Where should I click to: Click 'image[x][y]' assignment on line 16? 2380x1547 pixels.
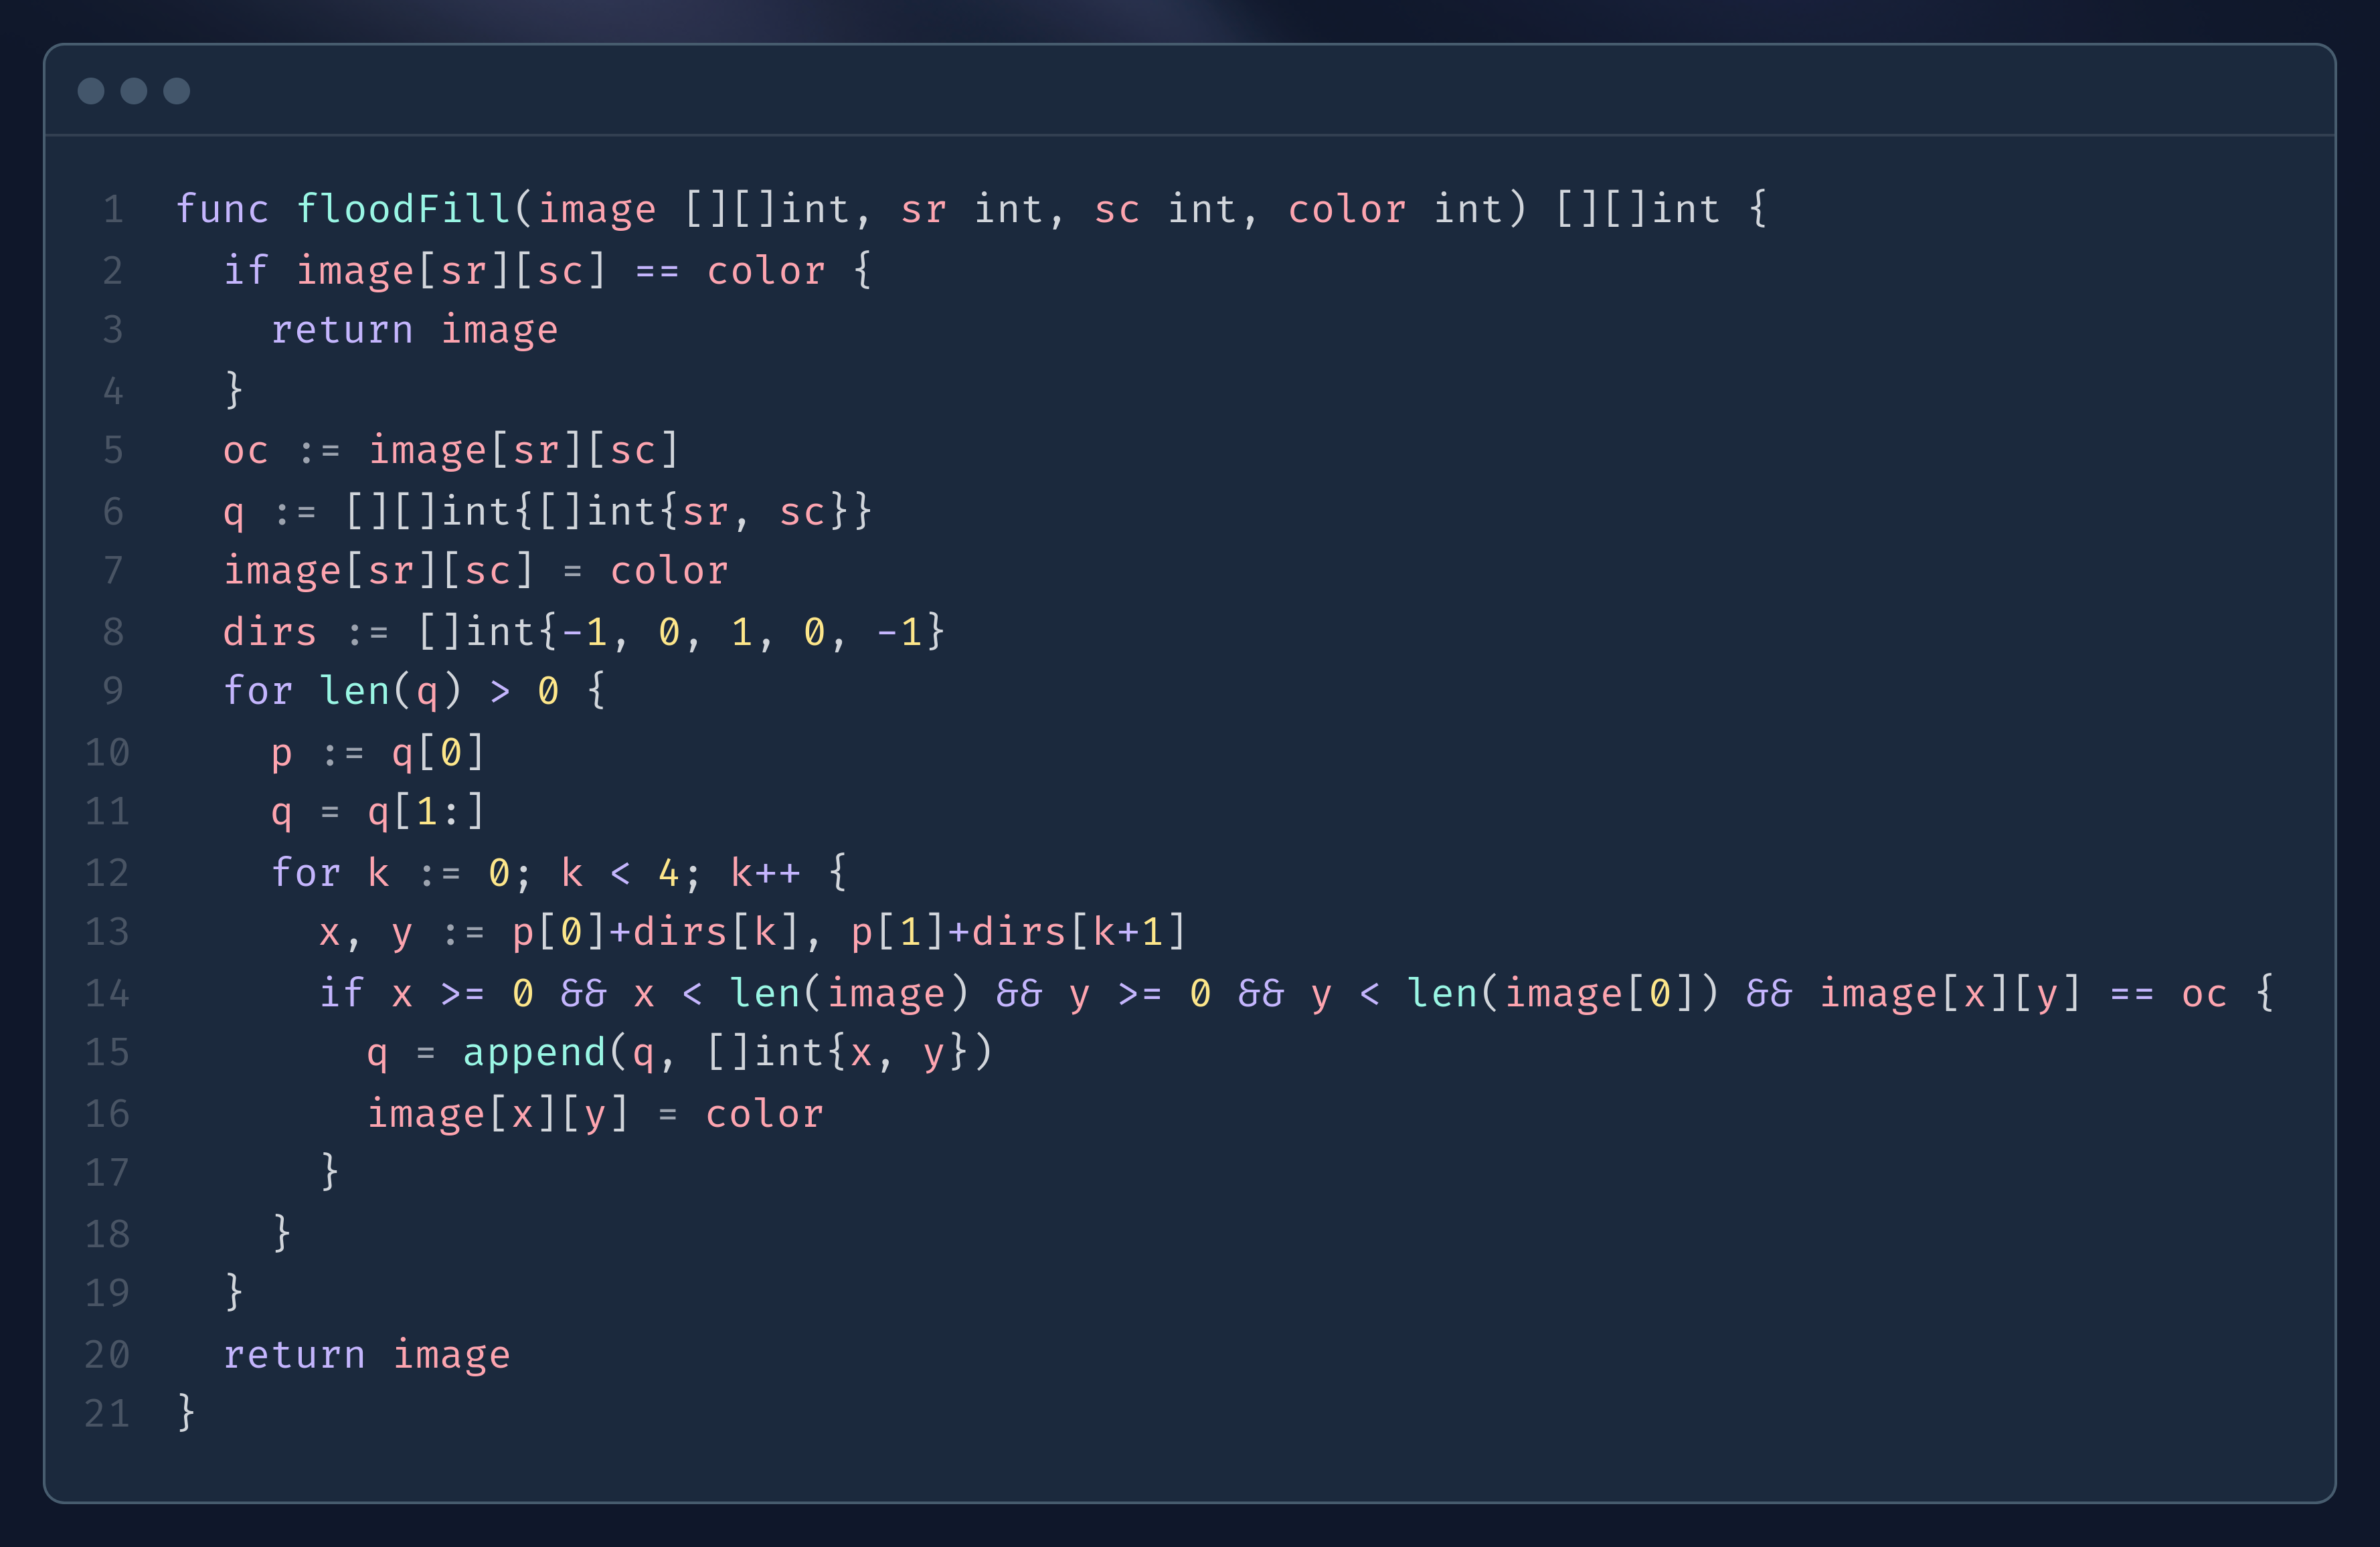[498, 1114]
